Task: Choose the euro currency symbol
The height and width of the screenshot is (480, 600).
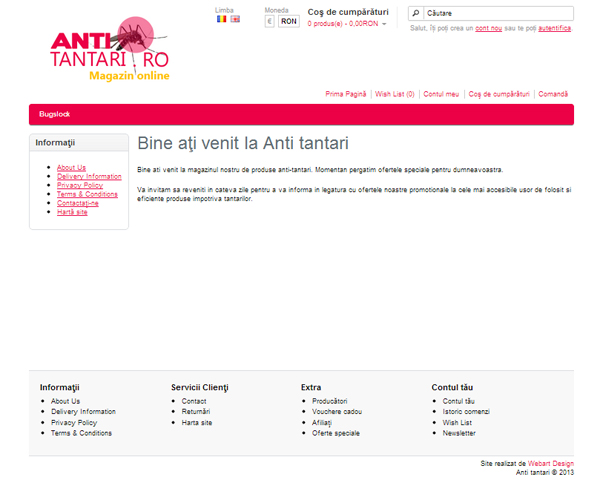Action: (x=270, y=21)
